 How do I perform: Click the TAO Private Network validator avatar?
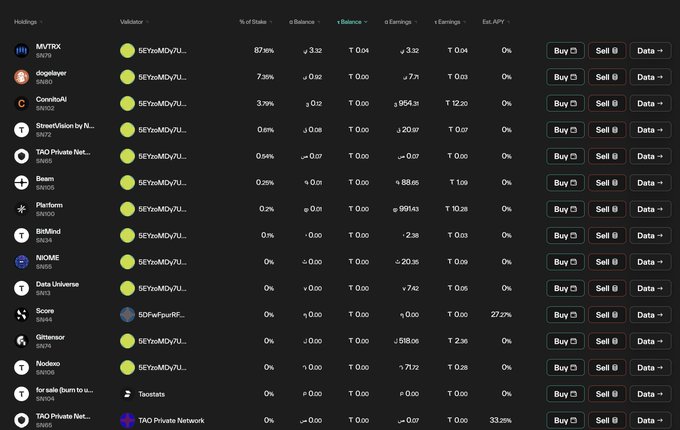click(x=128, y=420)
